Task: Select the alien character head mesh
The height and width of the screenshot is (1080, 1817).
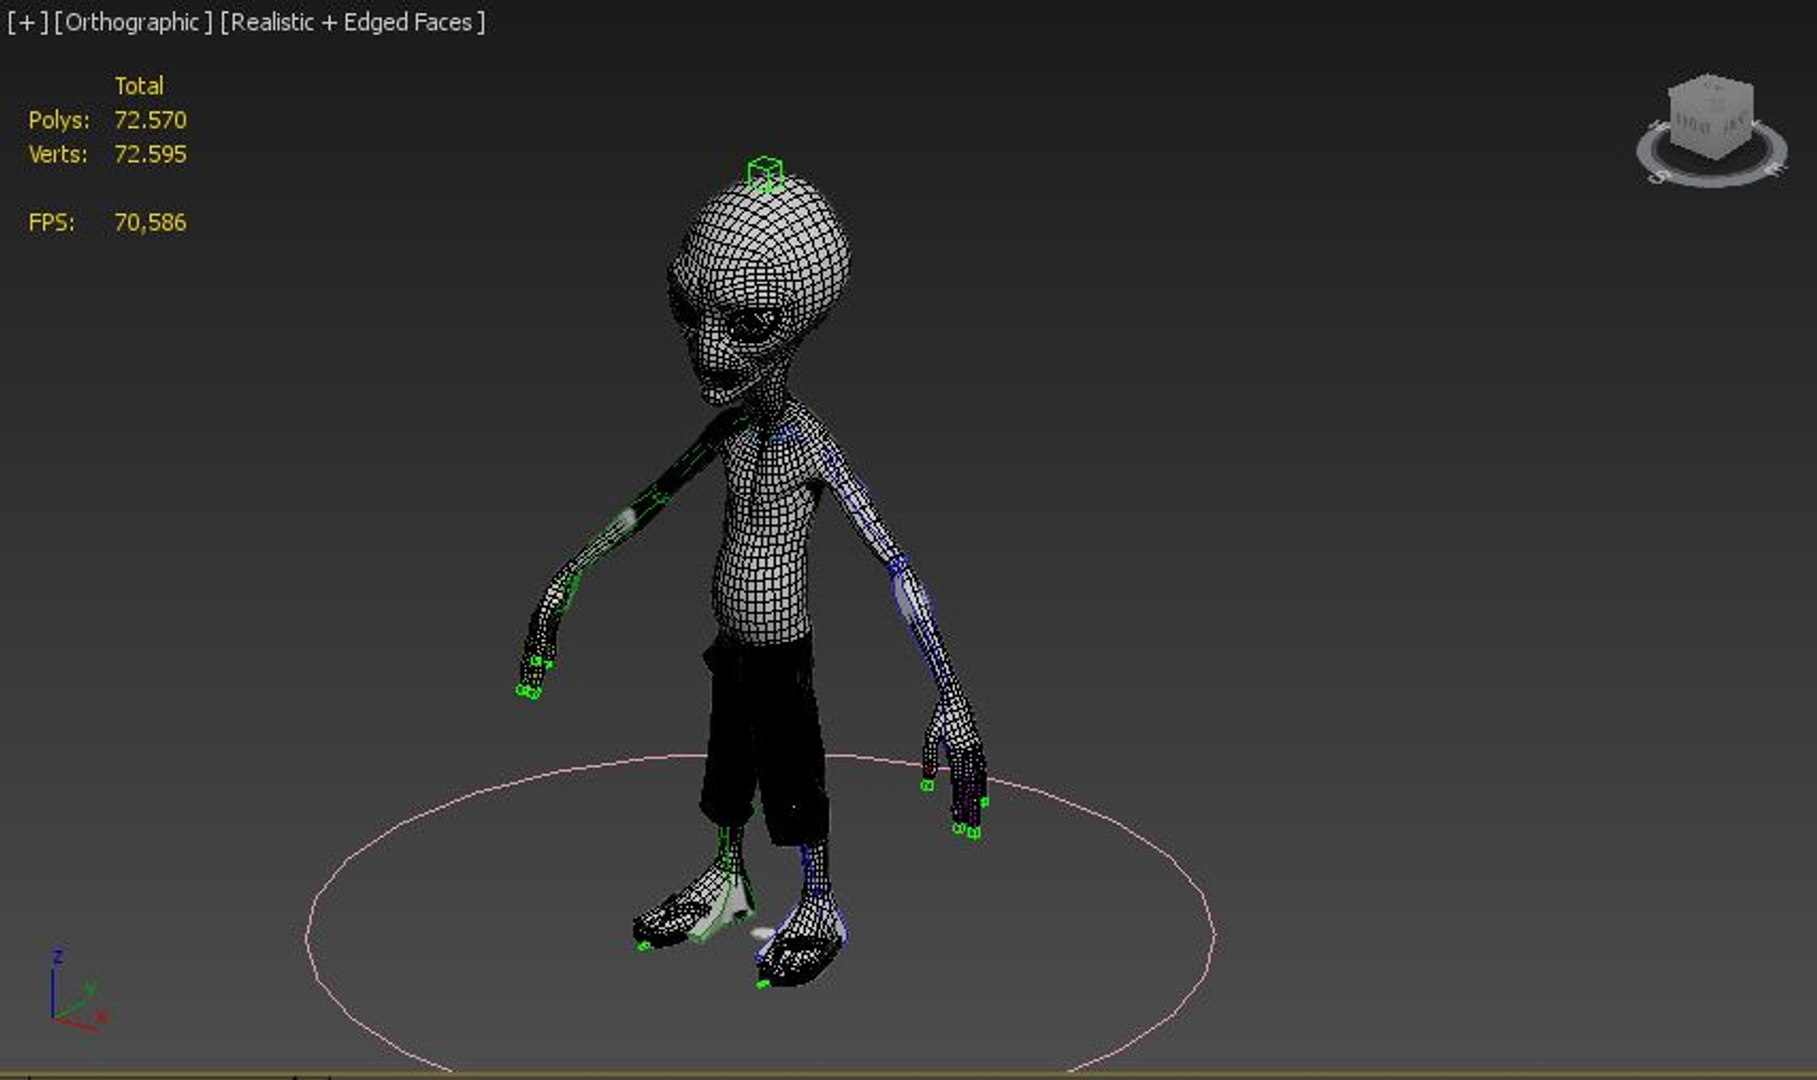Action: [760, 290]
